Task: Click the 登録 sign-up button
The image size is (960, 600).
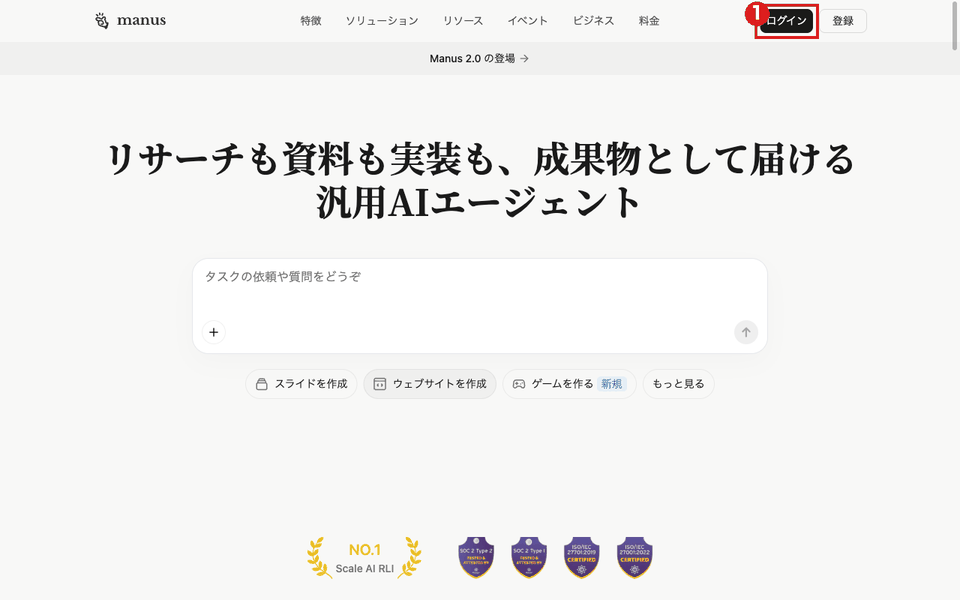Action: click(x=843, y=21)
